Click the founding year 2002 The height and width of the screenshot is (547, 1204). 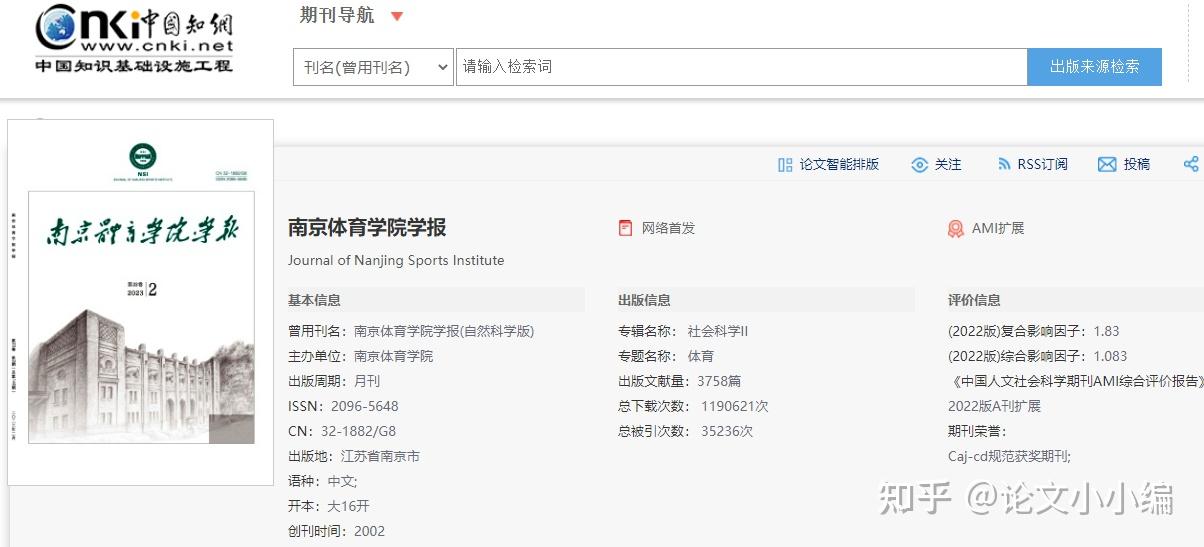(369, 531)
